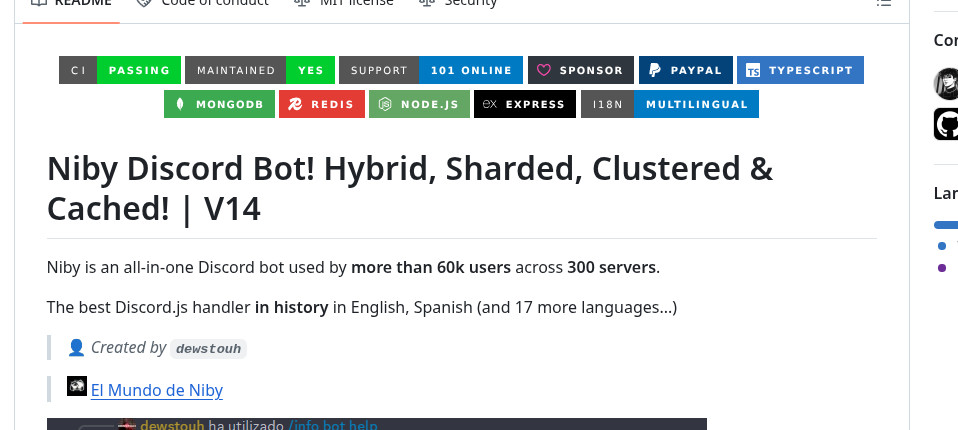
Task: Click the 'Created by' text
Action: pyautogui.click(x=128, y=348)
